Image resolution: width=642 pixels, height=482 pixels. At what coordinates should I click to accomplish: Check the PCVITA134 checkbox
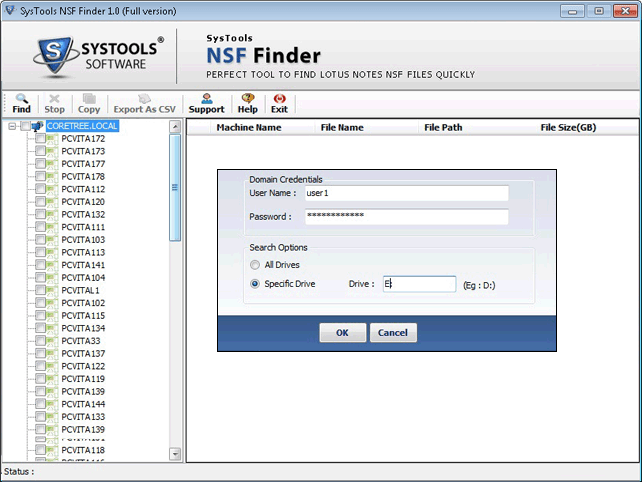click(40, 328)
